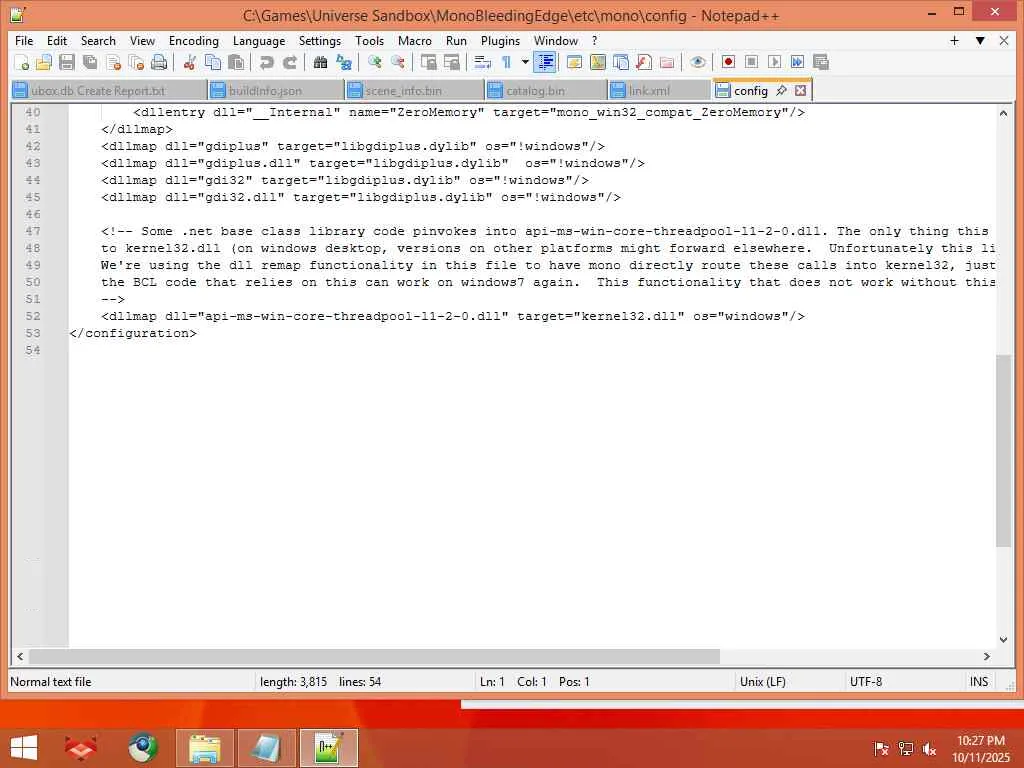
Task: Click the Close document toolbar icon
Action: coord(113,62)
